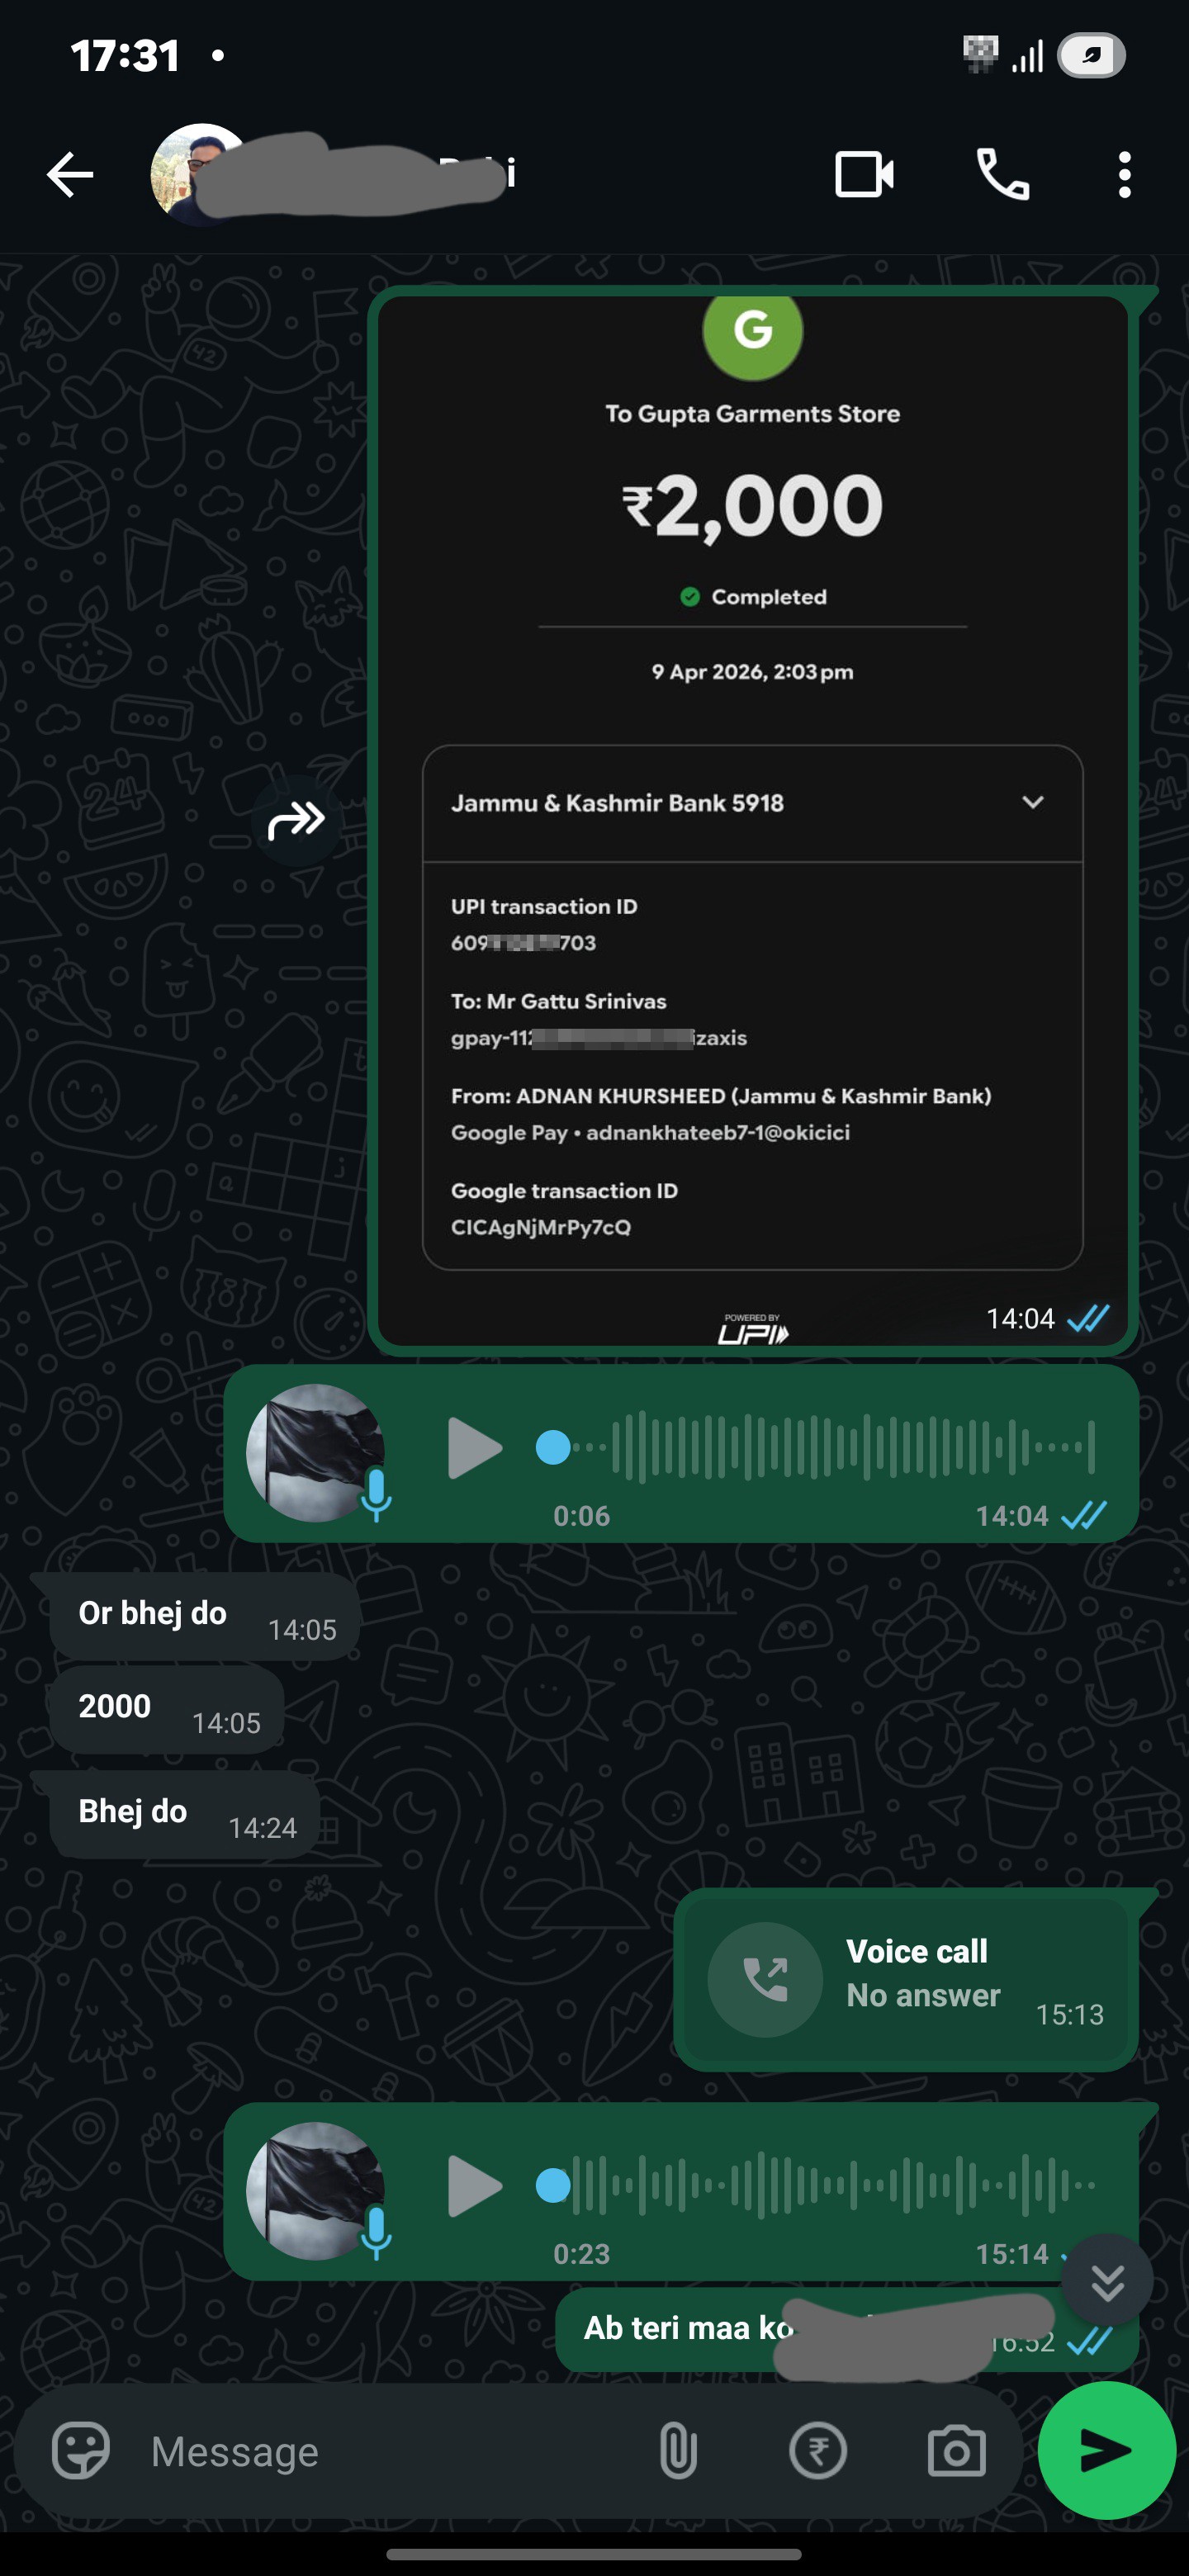The image size is (1189, 2576).
Task: Start a voice call from the header
Action: [x=1002, y=175]
